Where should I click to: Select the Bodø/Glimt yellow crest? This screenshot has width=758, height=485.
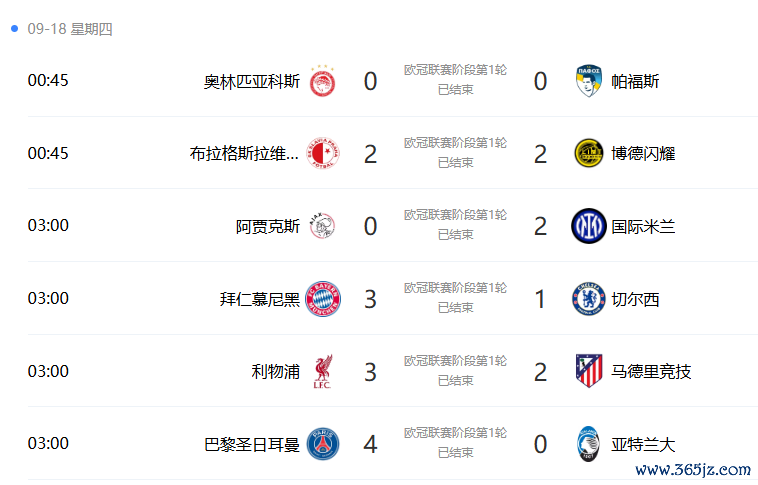tap(589, 153)
